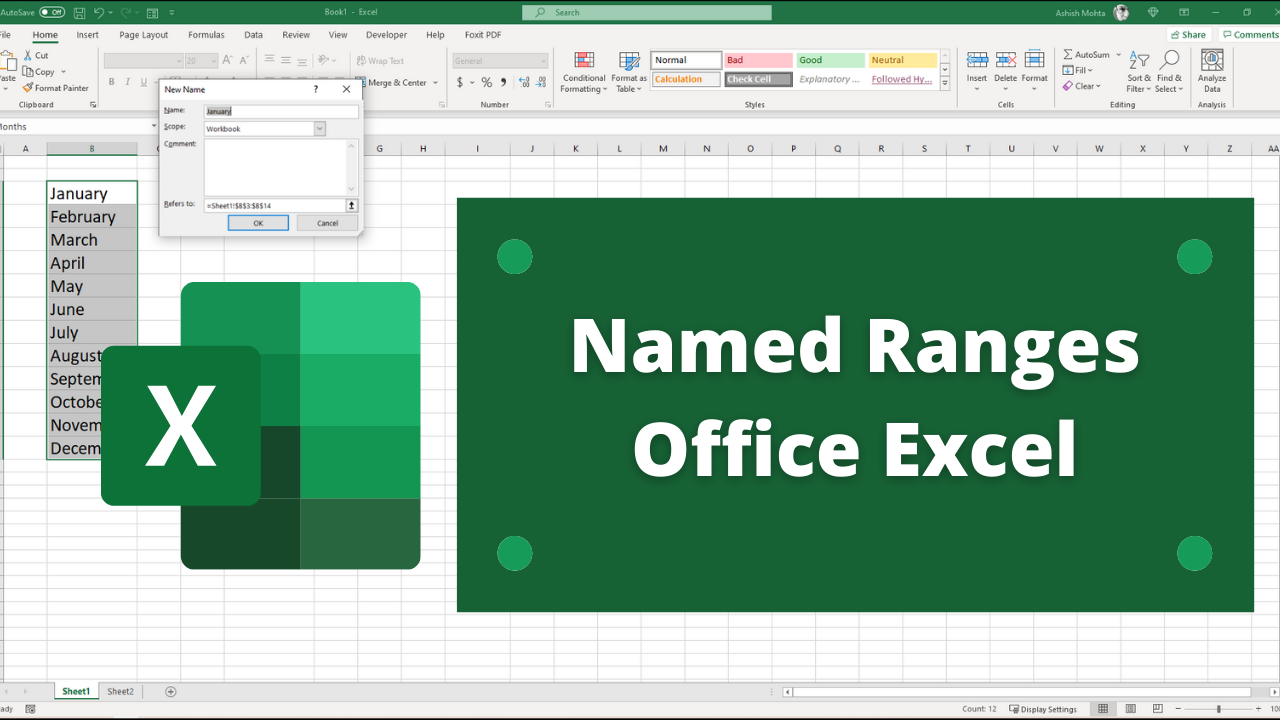
Task: Expand the cell Styles gallery
Action: click(945, 84)
